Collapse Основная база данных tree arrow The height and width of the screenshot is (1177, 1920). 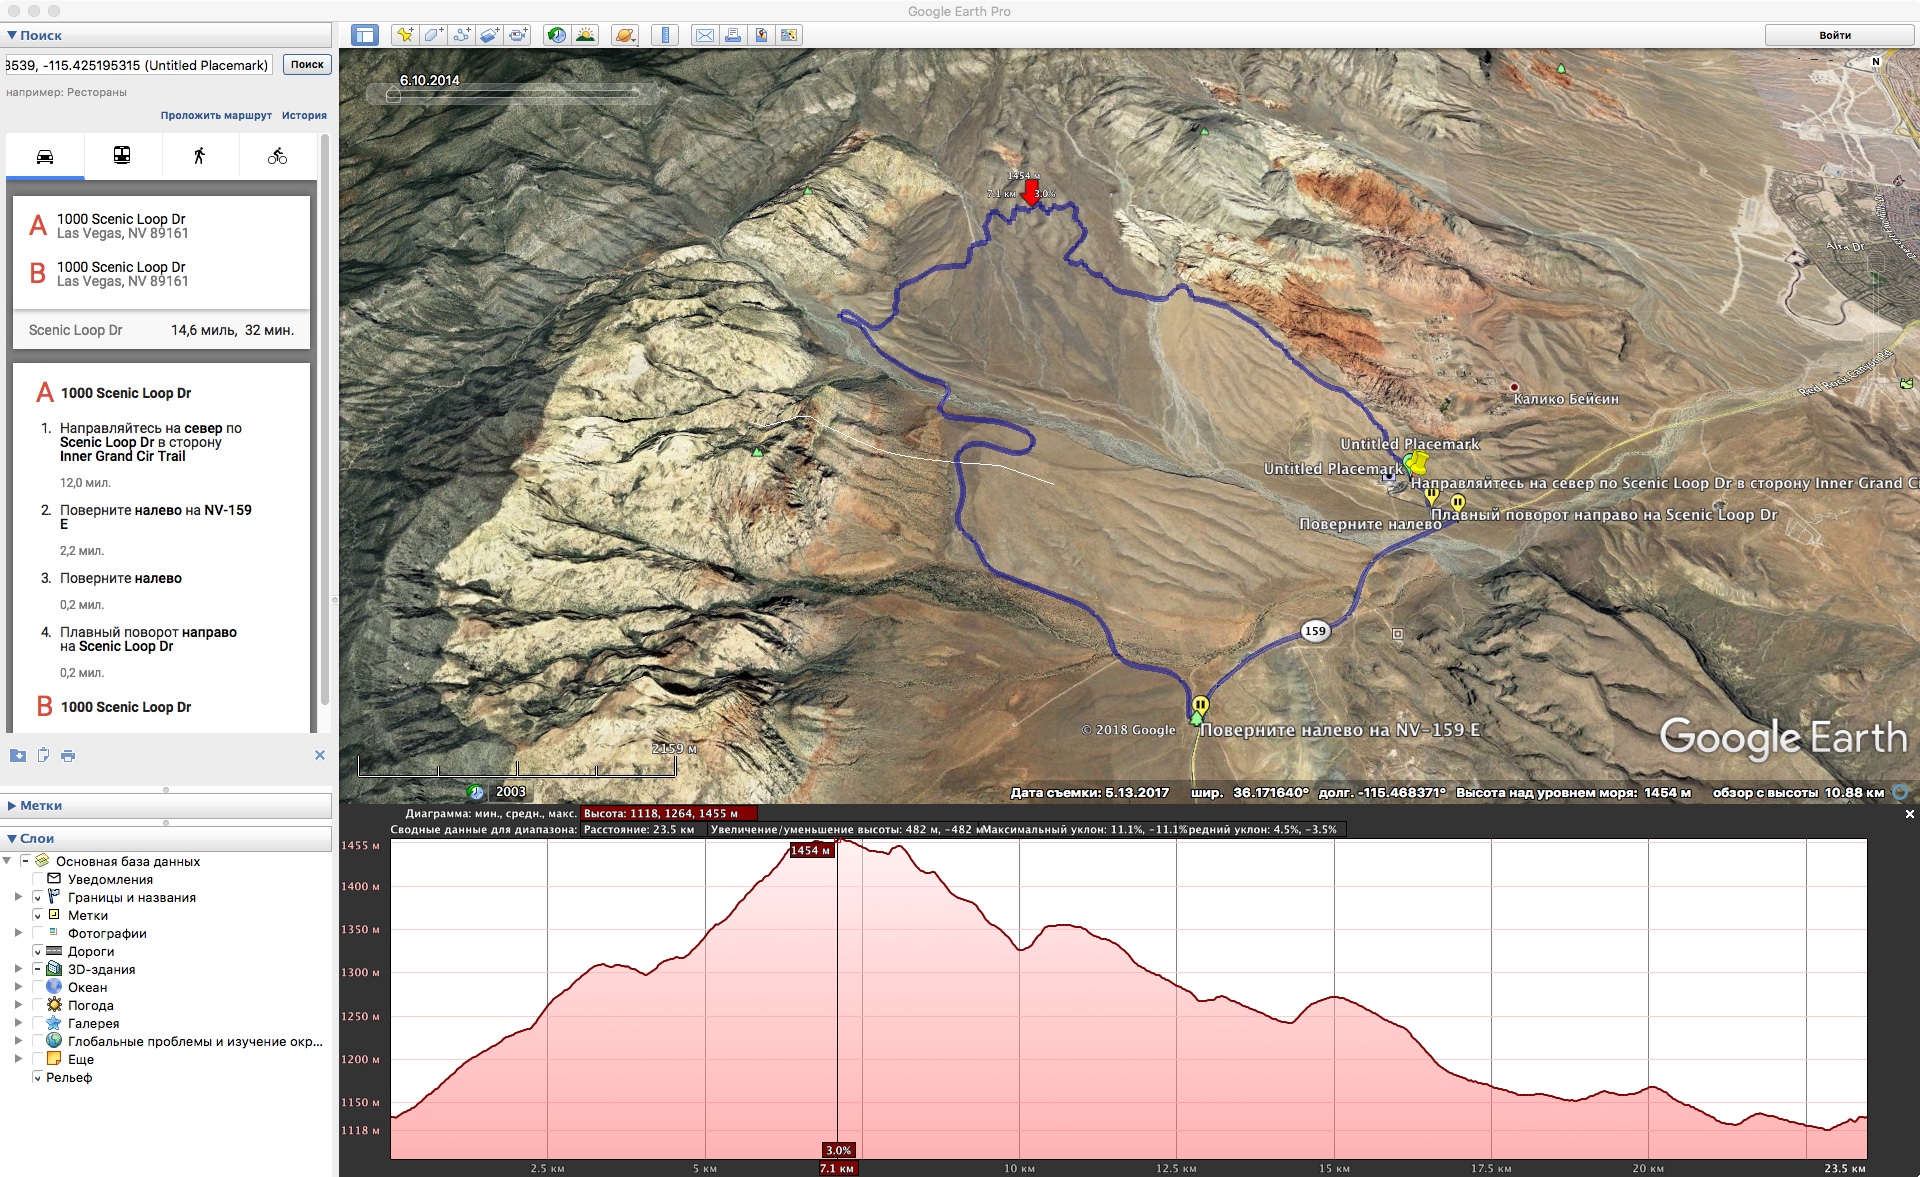click(7, 861)
